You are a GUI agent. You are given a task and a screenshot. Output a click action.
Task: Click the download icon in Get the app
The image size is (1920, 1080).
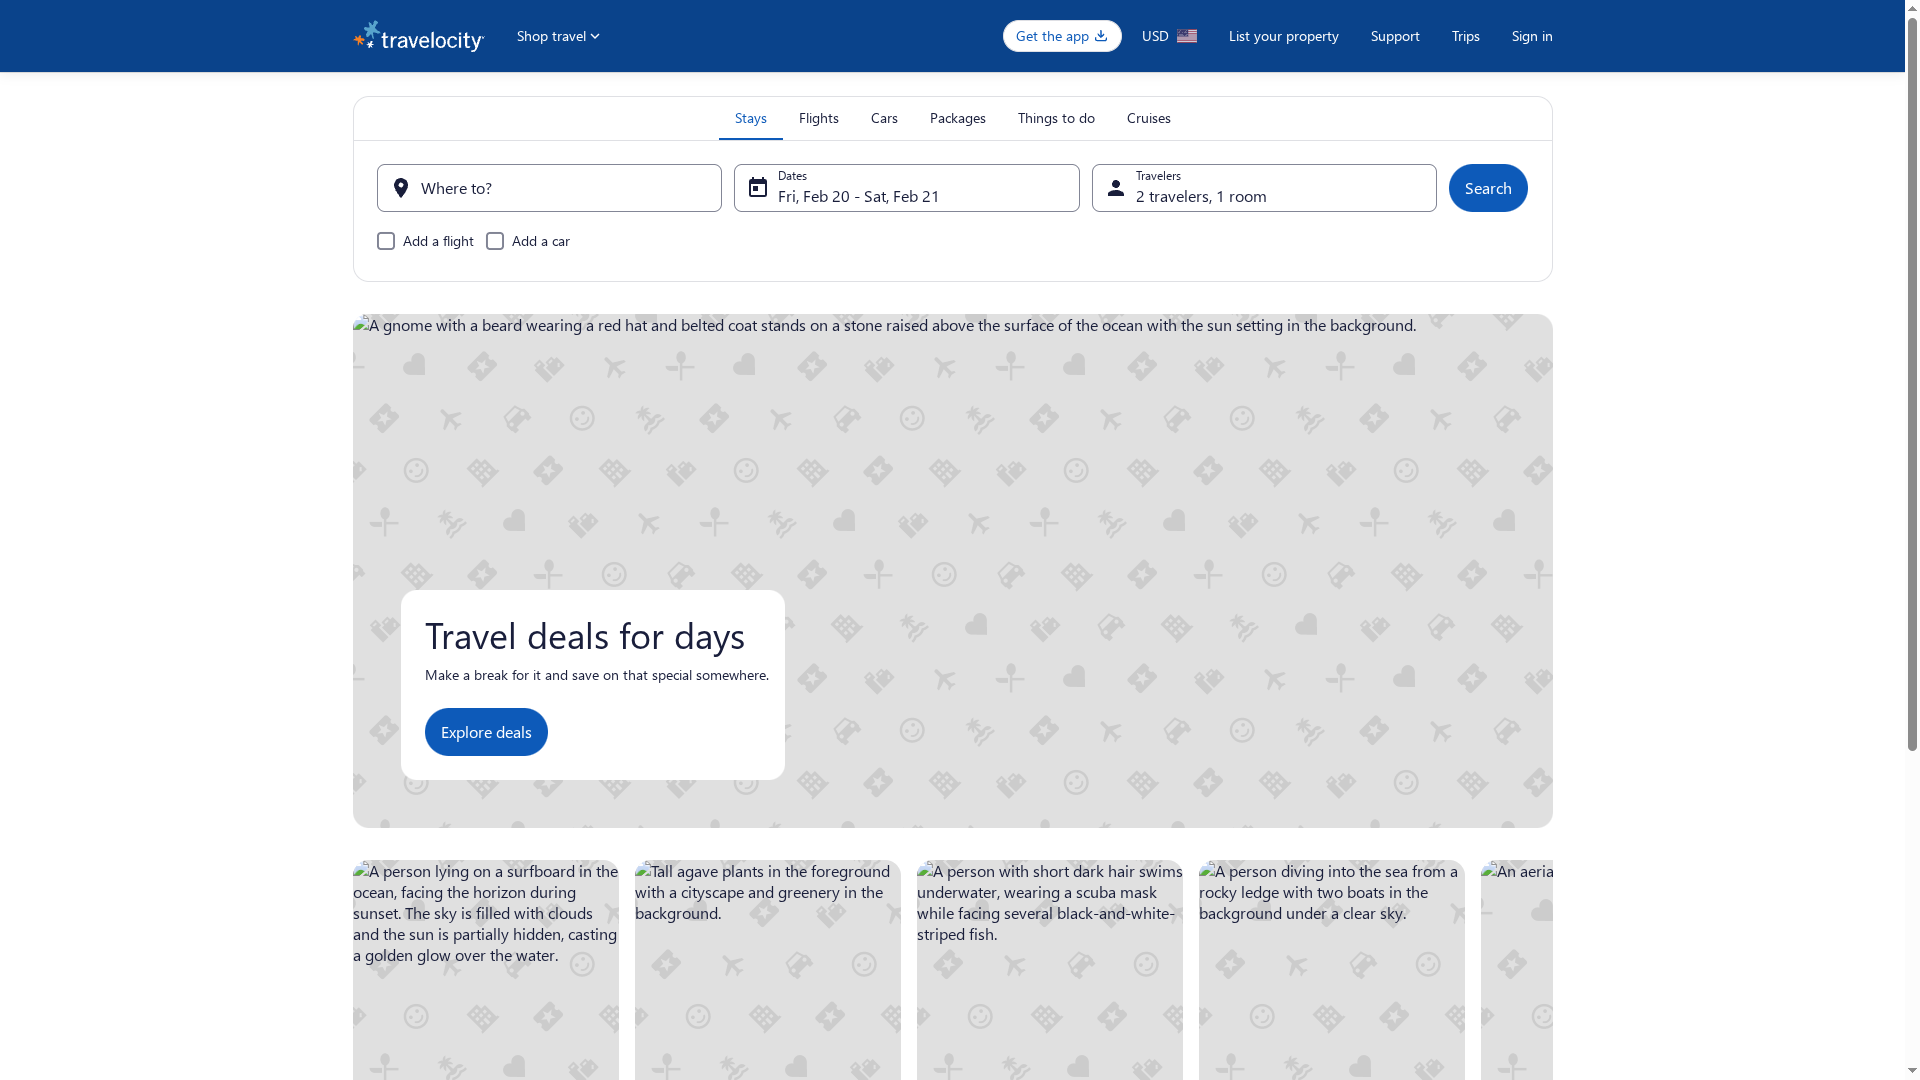(1099, 36)
